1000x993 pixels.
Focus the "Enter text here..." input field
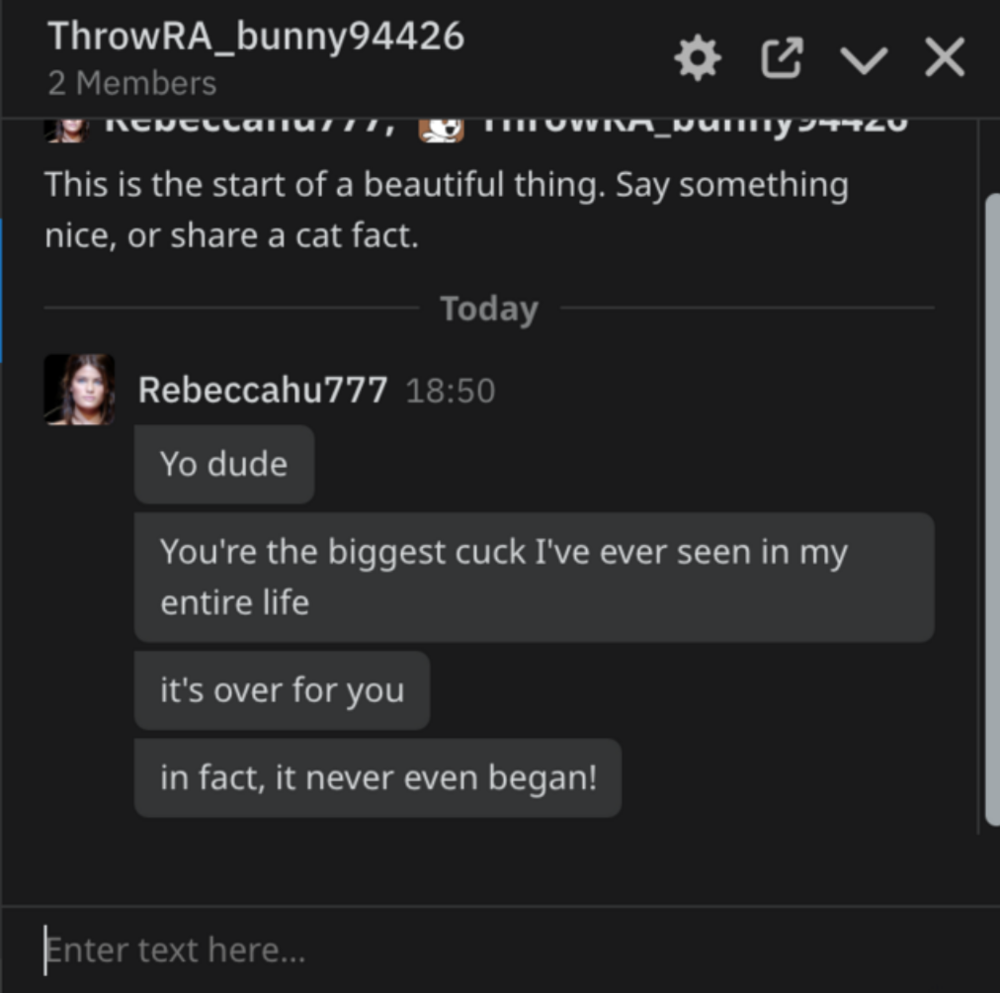(500, 950)
